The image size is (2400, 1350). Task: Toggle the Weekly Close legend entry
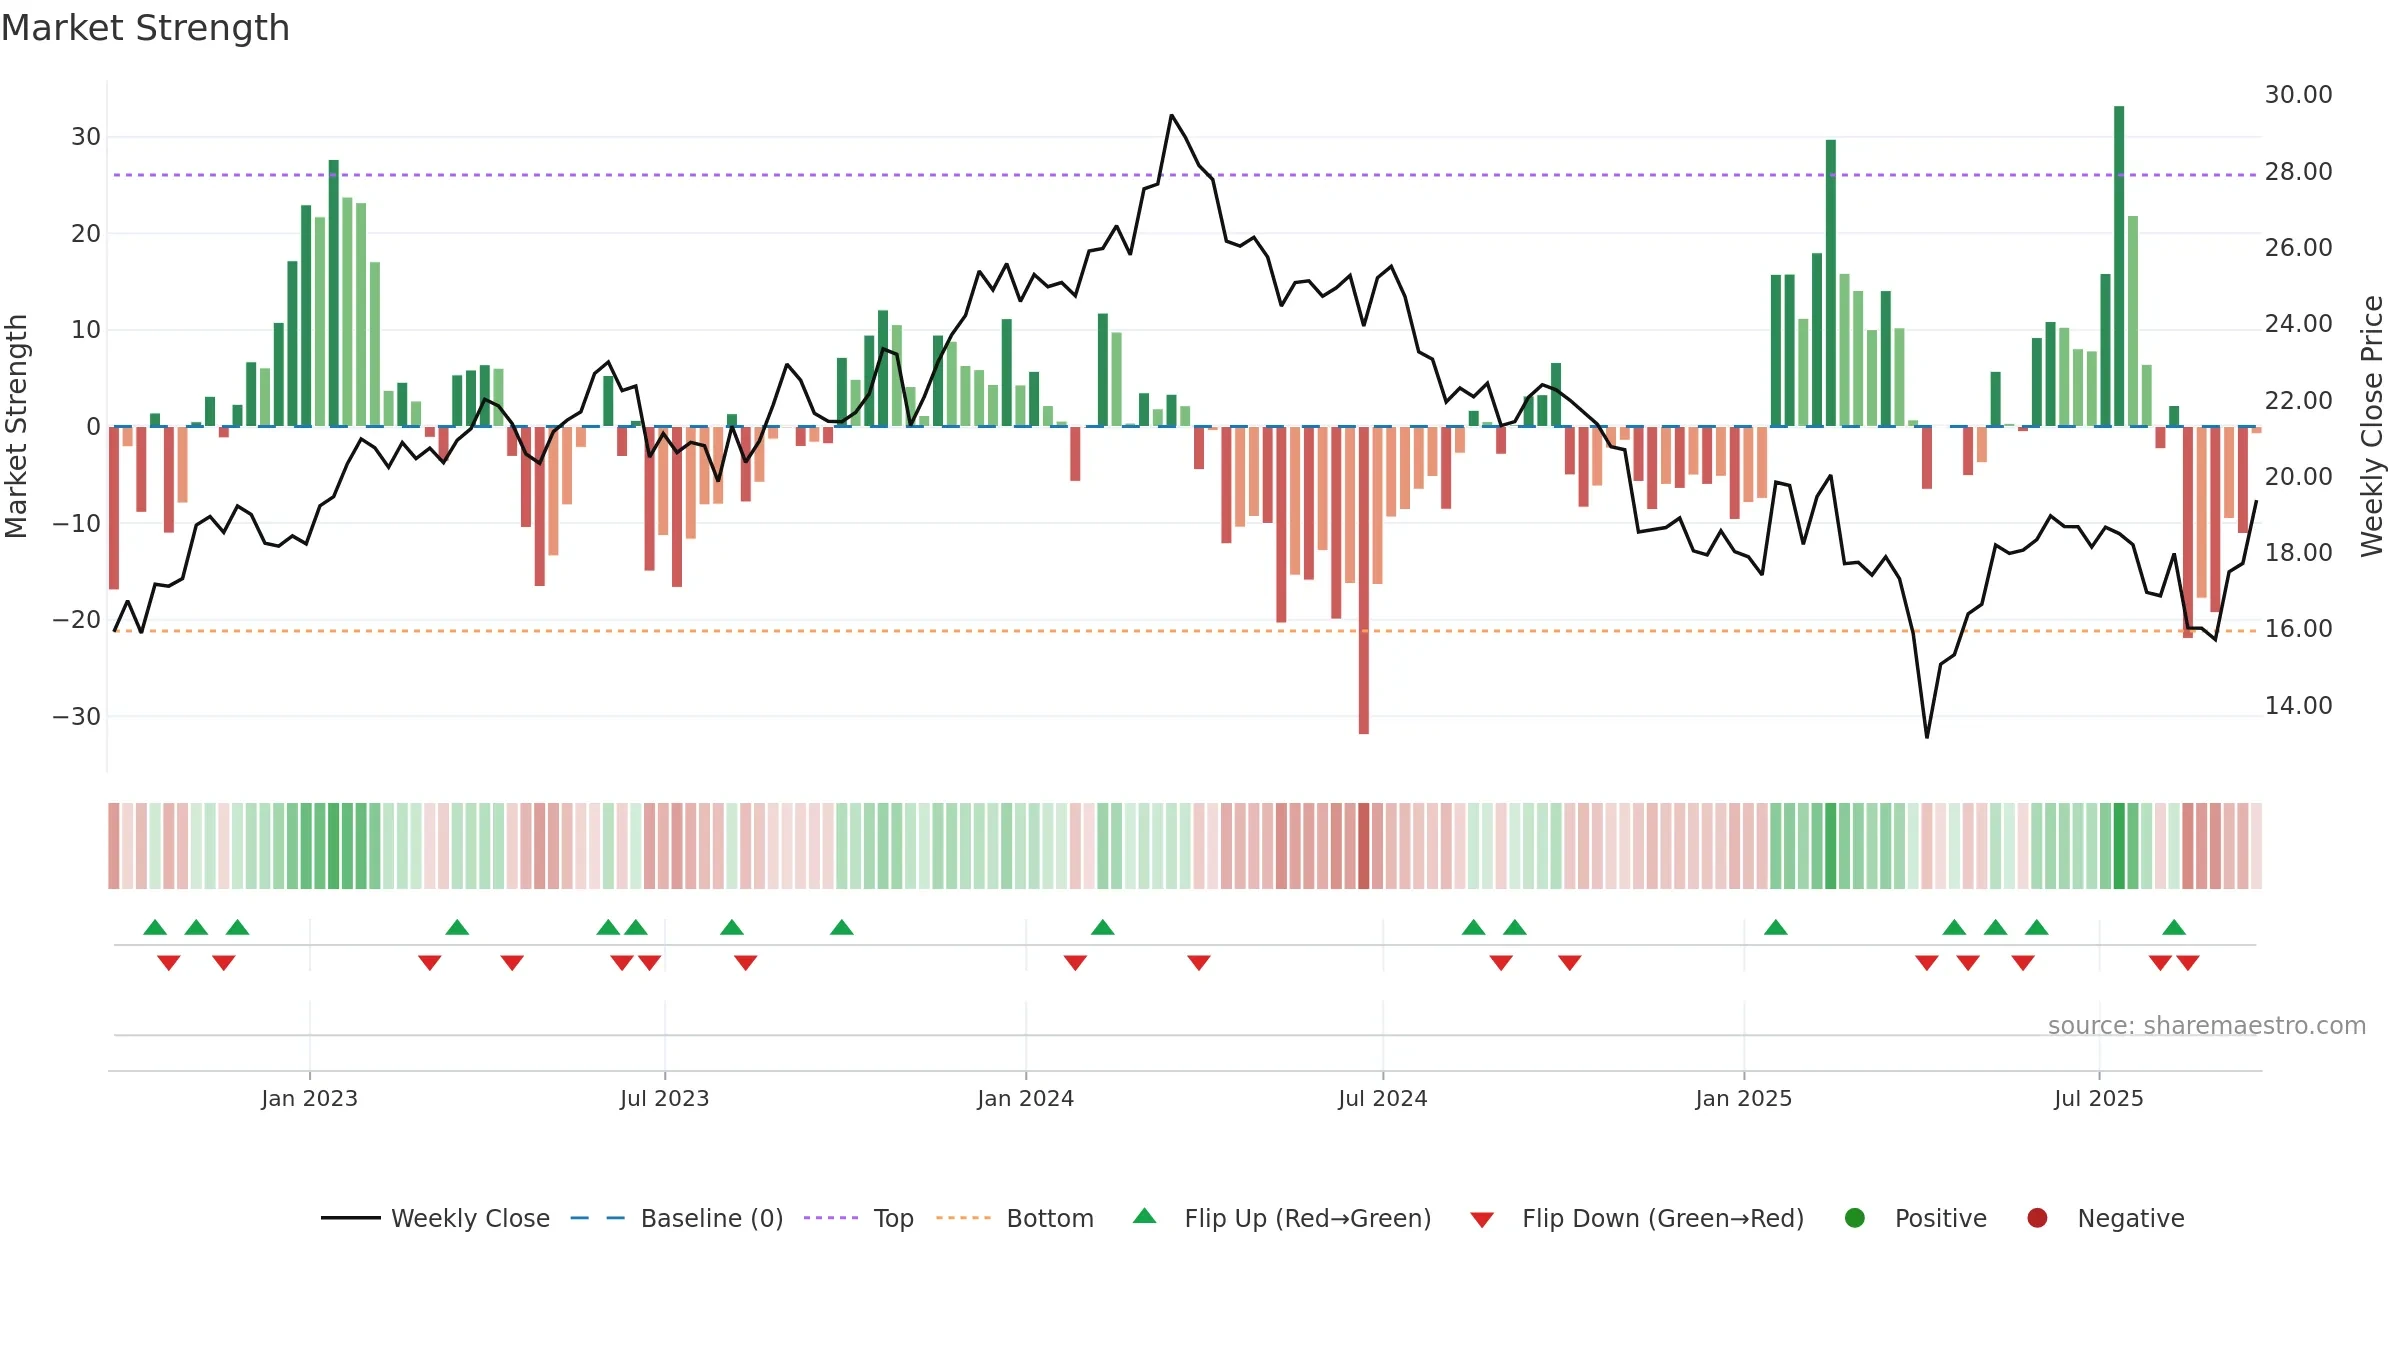(x=435, y=1218)
